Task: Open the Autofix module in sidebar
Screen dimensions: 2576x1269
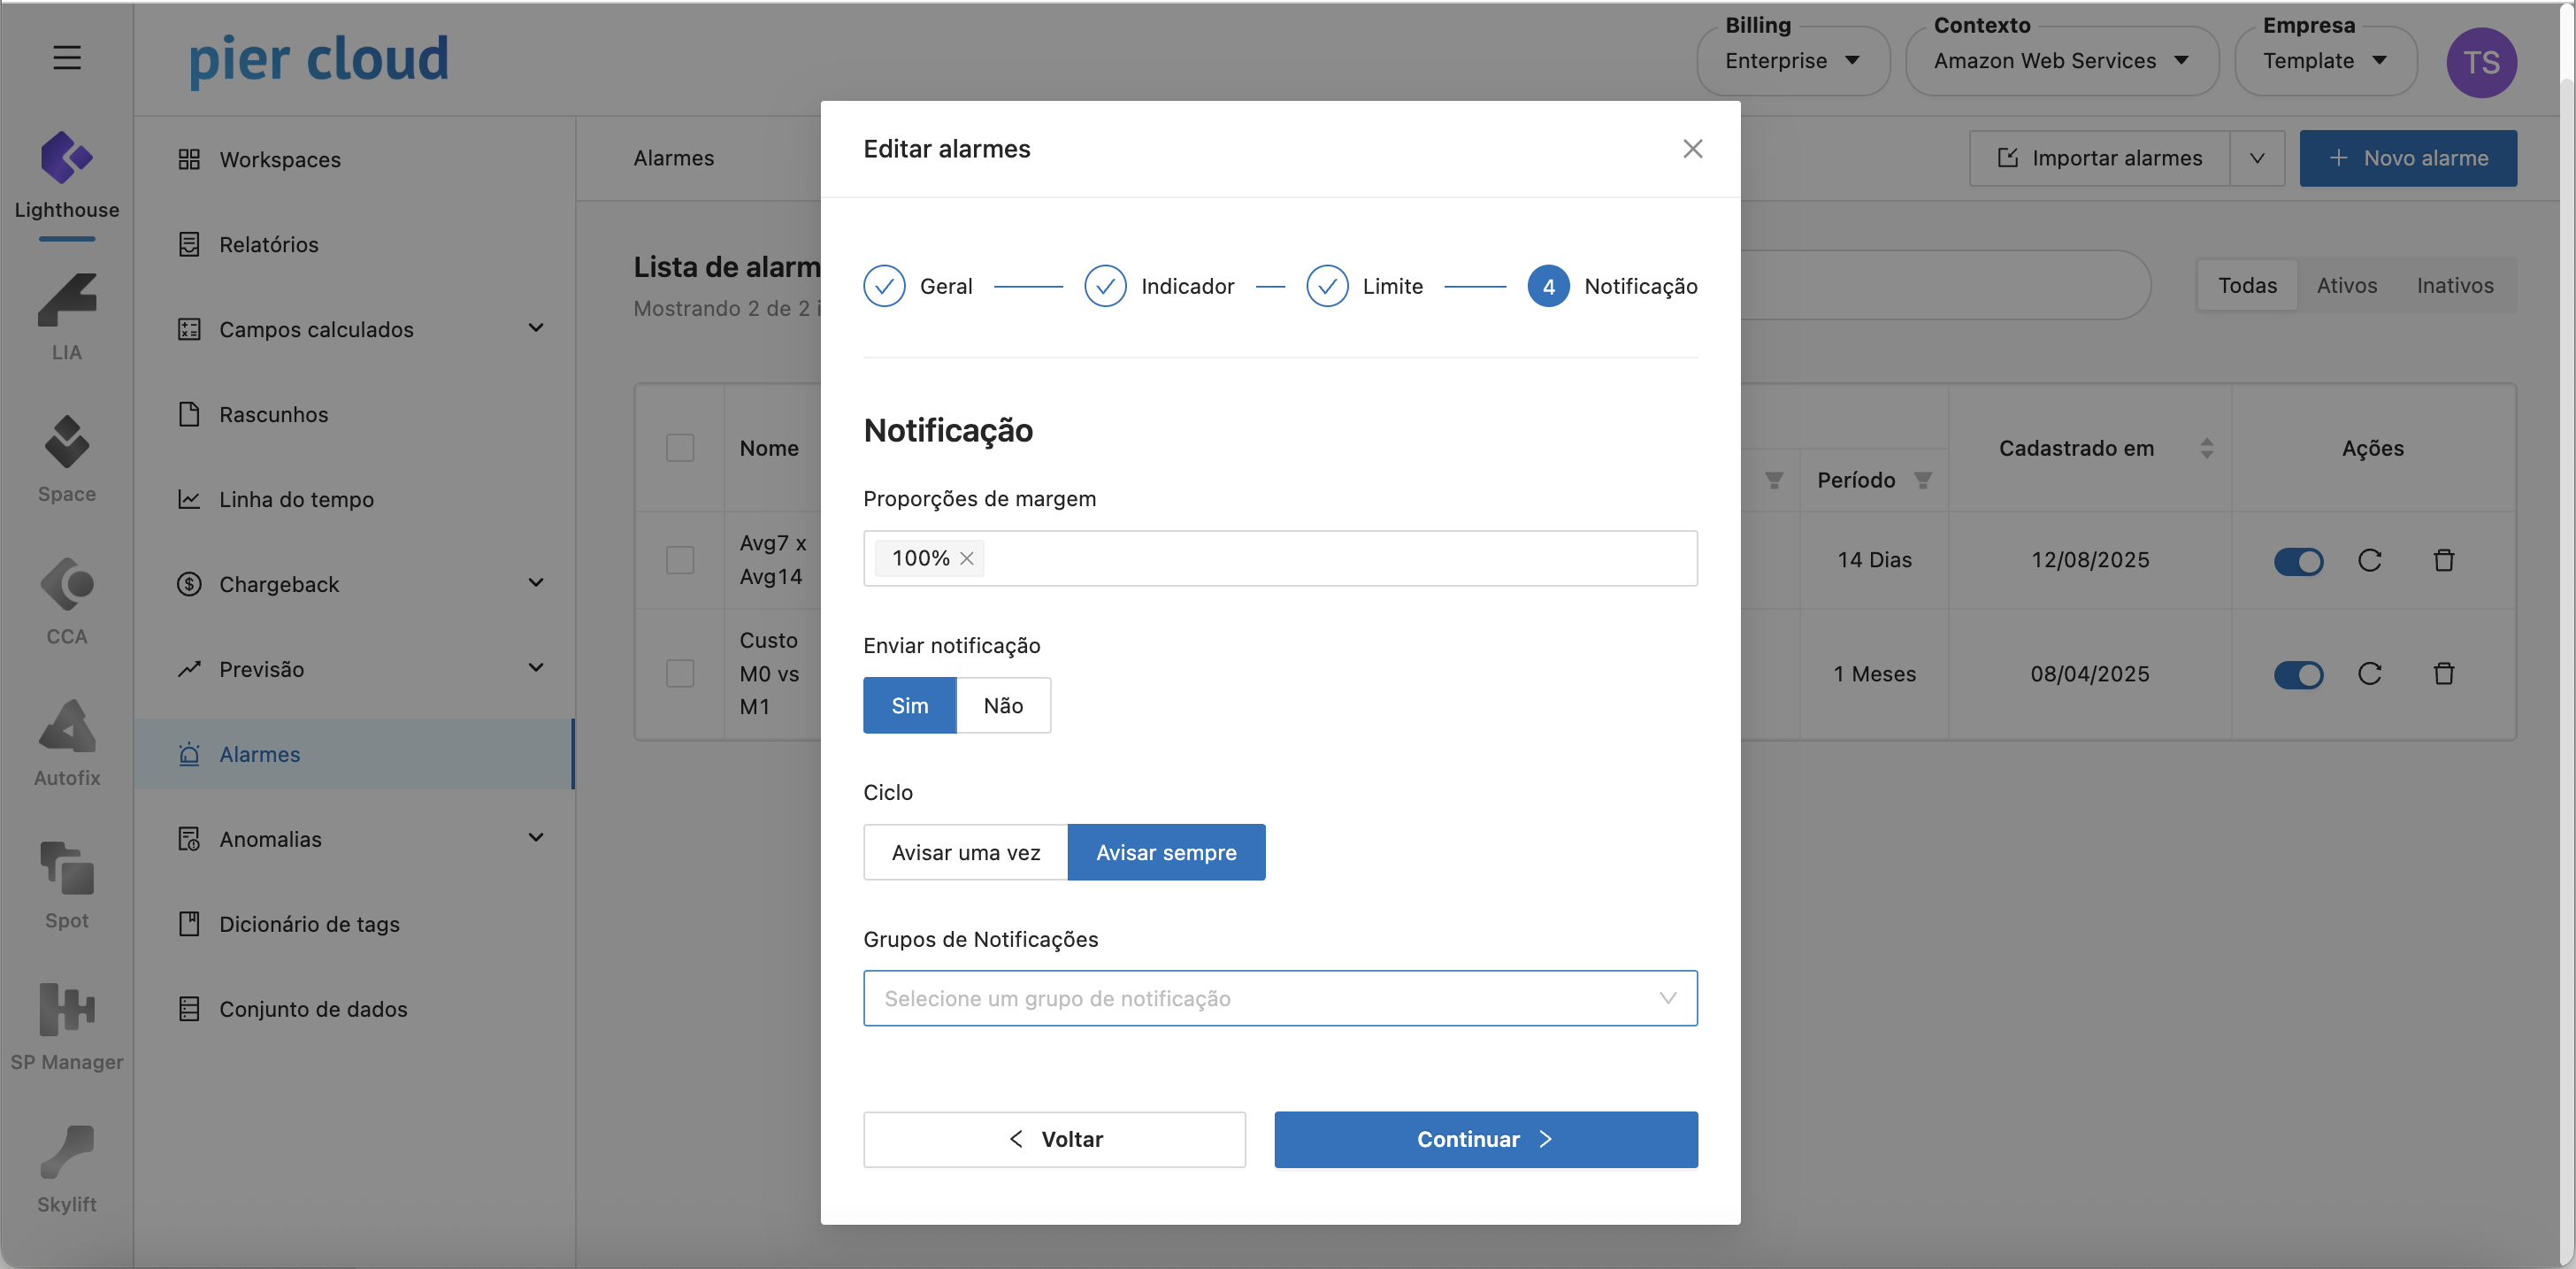Action: 66,727
